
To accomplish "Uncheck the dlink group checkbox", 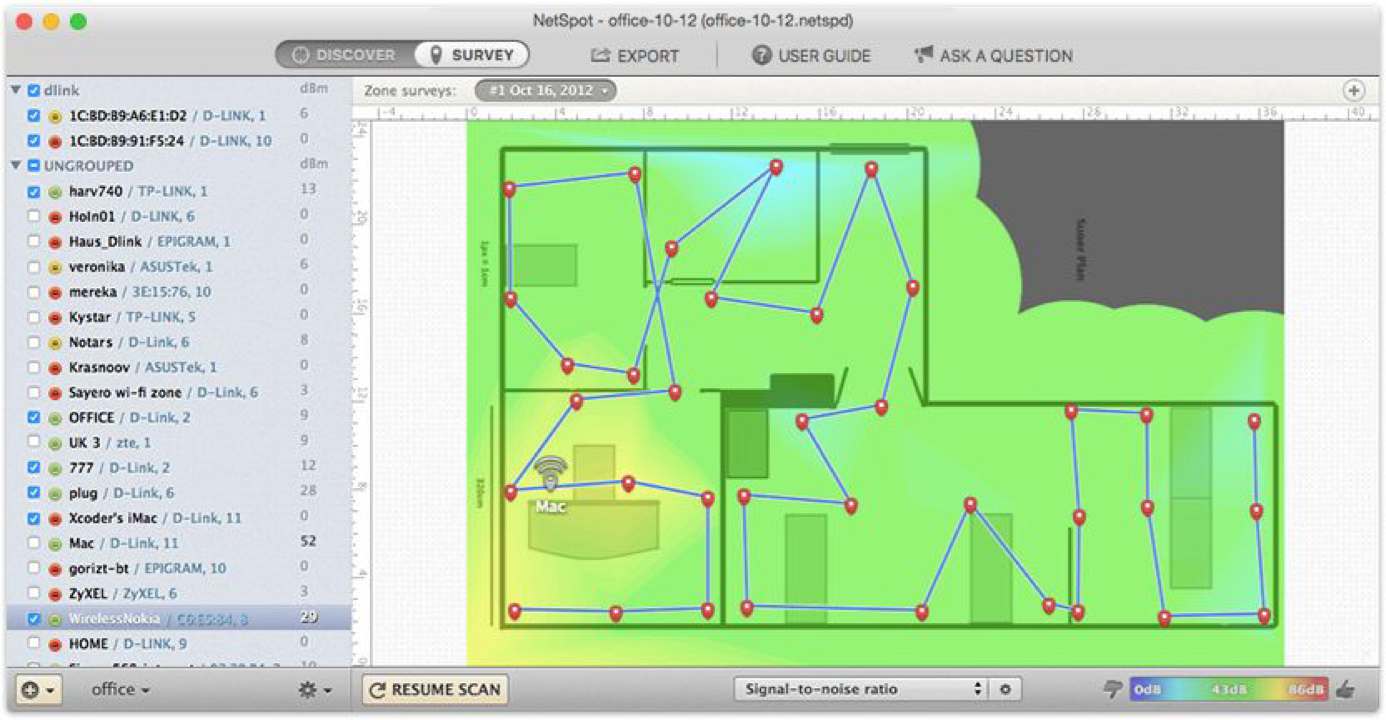I will pos(34,90).
